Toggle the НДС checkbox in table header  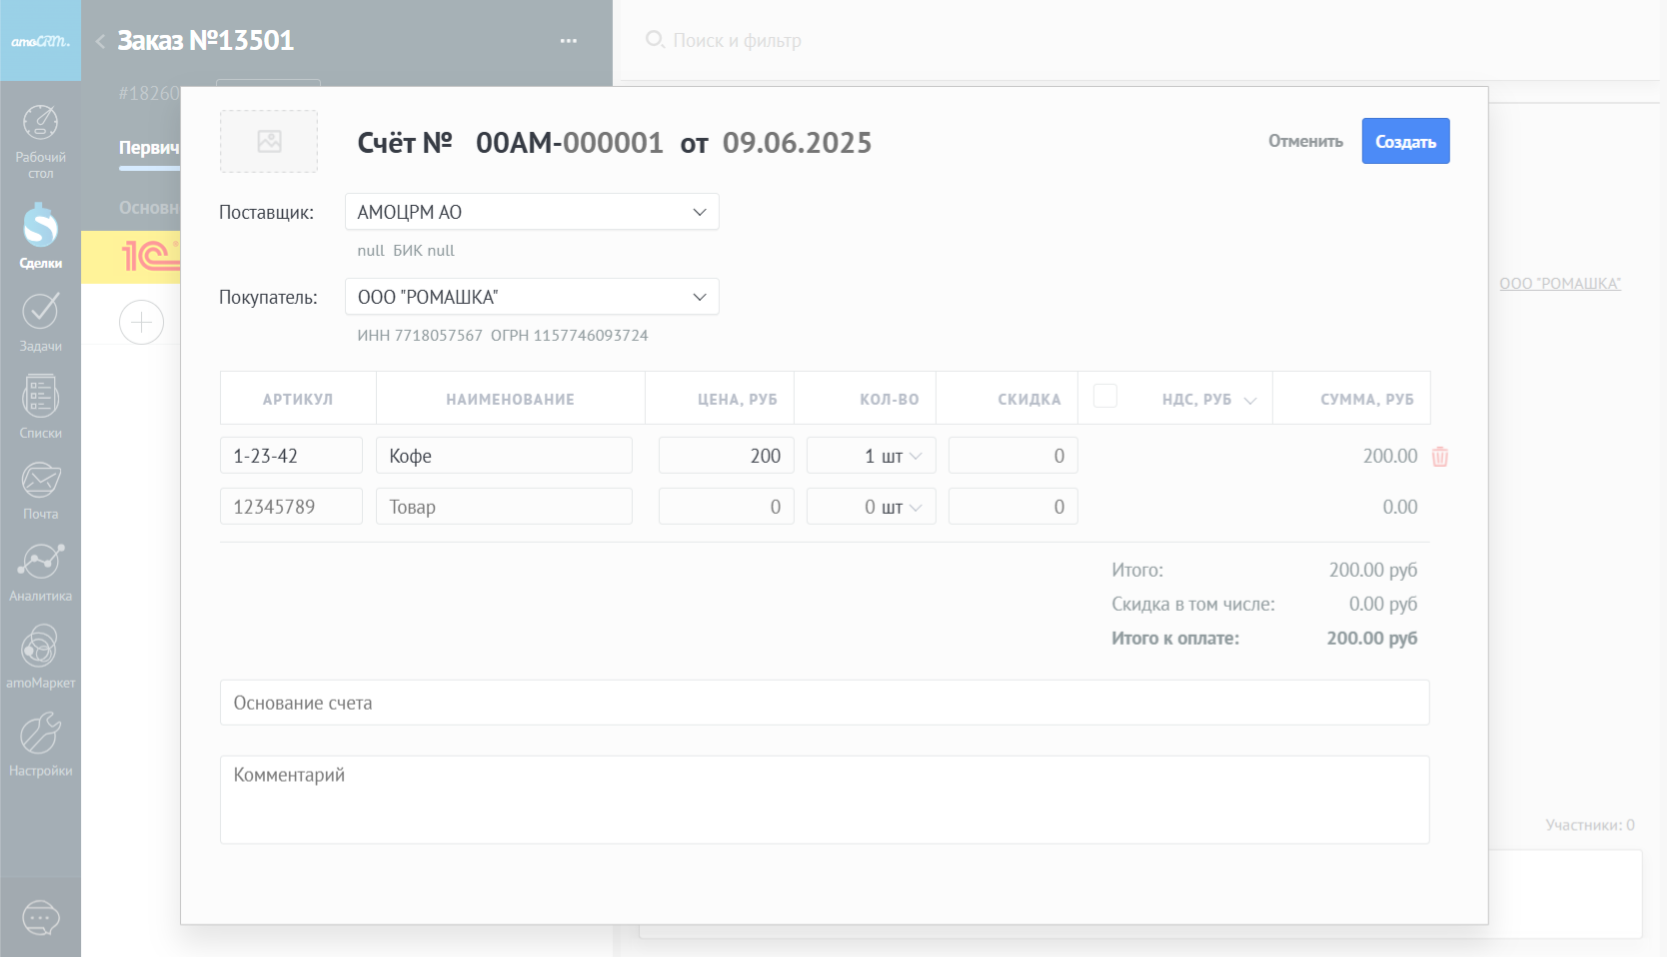tap(1105, 396)
